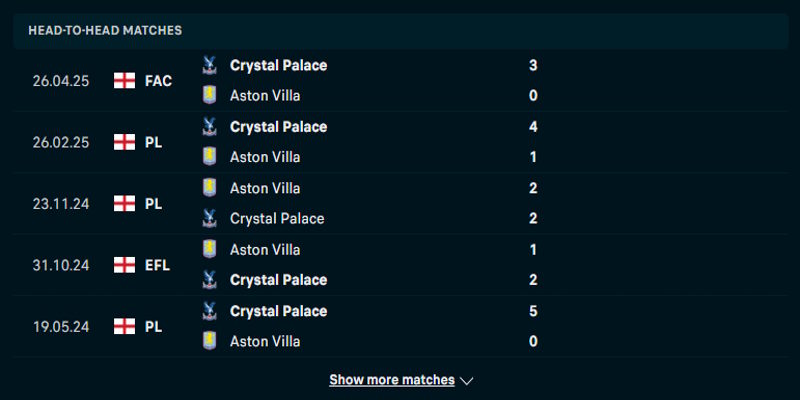Click Crystal Palace crest in 26.04.25 FAC match
This screenshot has height=400, width=800.
[x=209, y=65]
